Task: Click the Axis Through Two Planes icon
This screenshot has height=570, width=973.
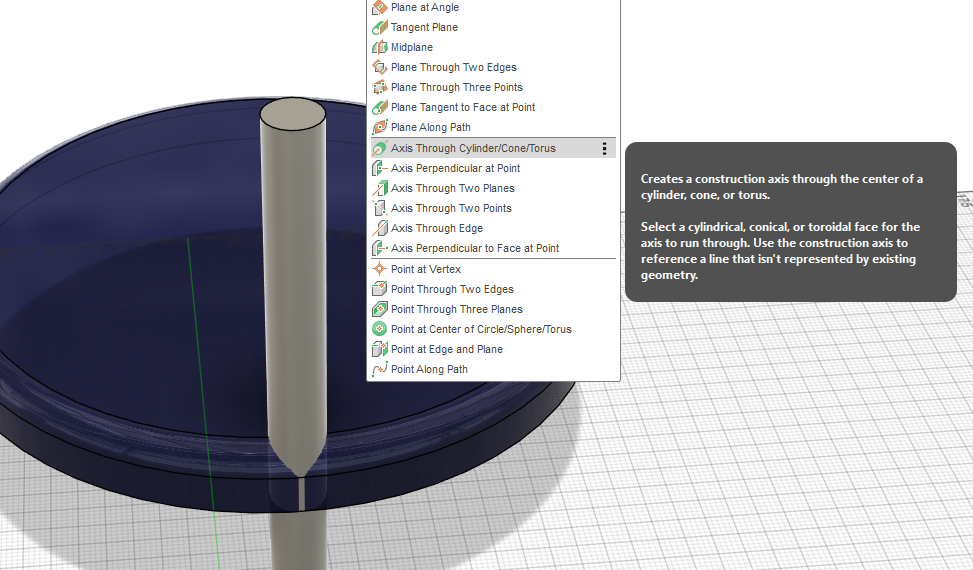Action: tap(379, 188)
